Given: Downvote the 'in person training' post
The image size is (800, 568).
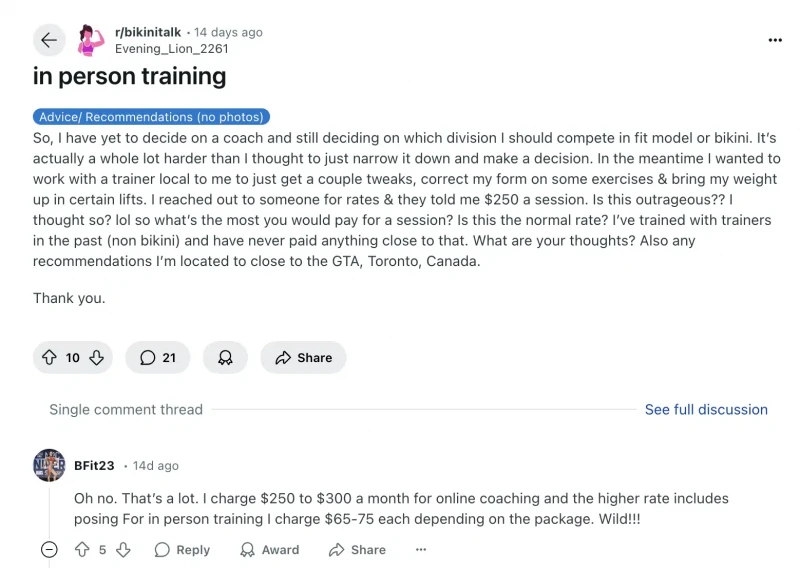Looking at the screenshot, I should click(96, 357).
